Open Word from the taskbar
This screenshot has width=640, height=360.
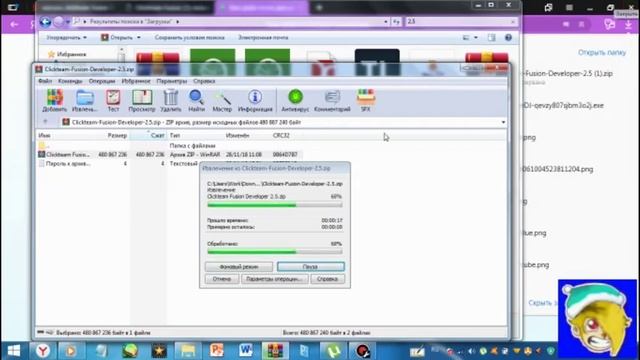(246, 351)
